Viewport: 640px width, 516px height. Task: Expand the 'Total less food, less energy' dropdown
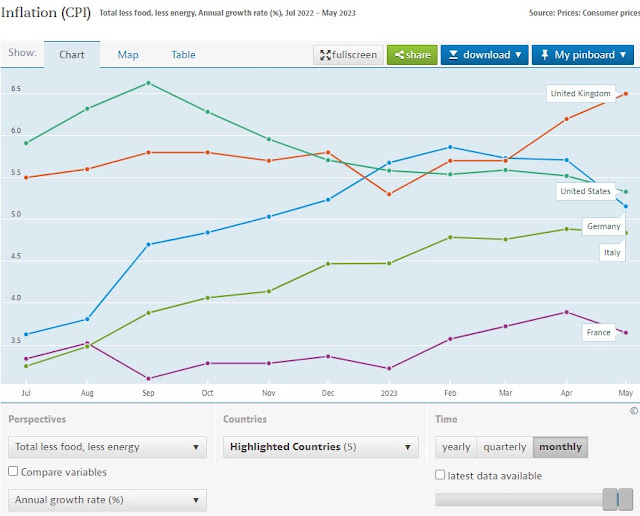[107, 447]
